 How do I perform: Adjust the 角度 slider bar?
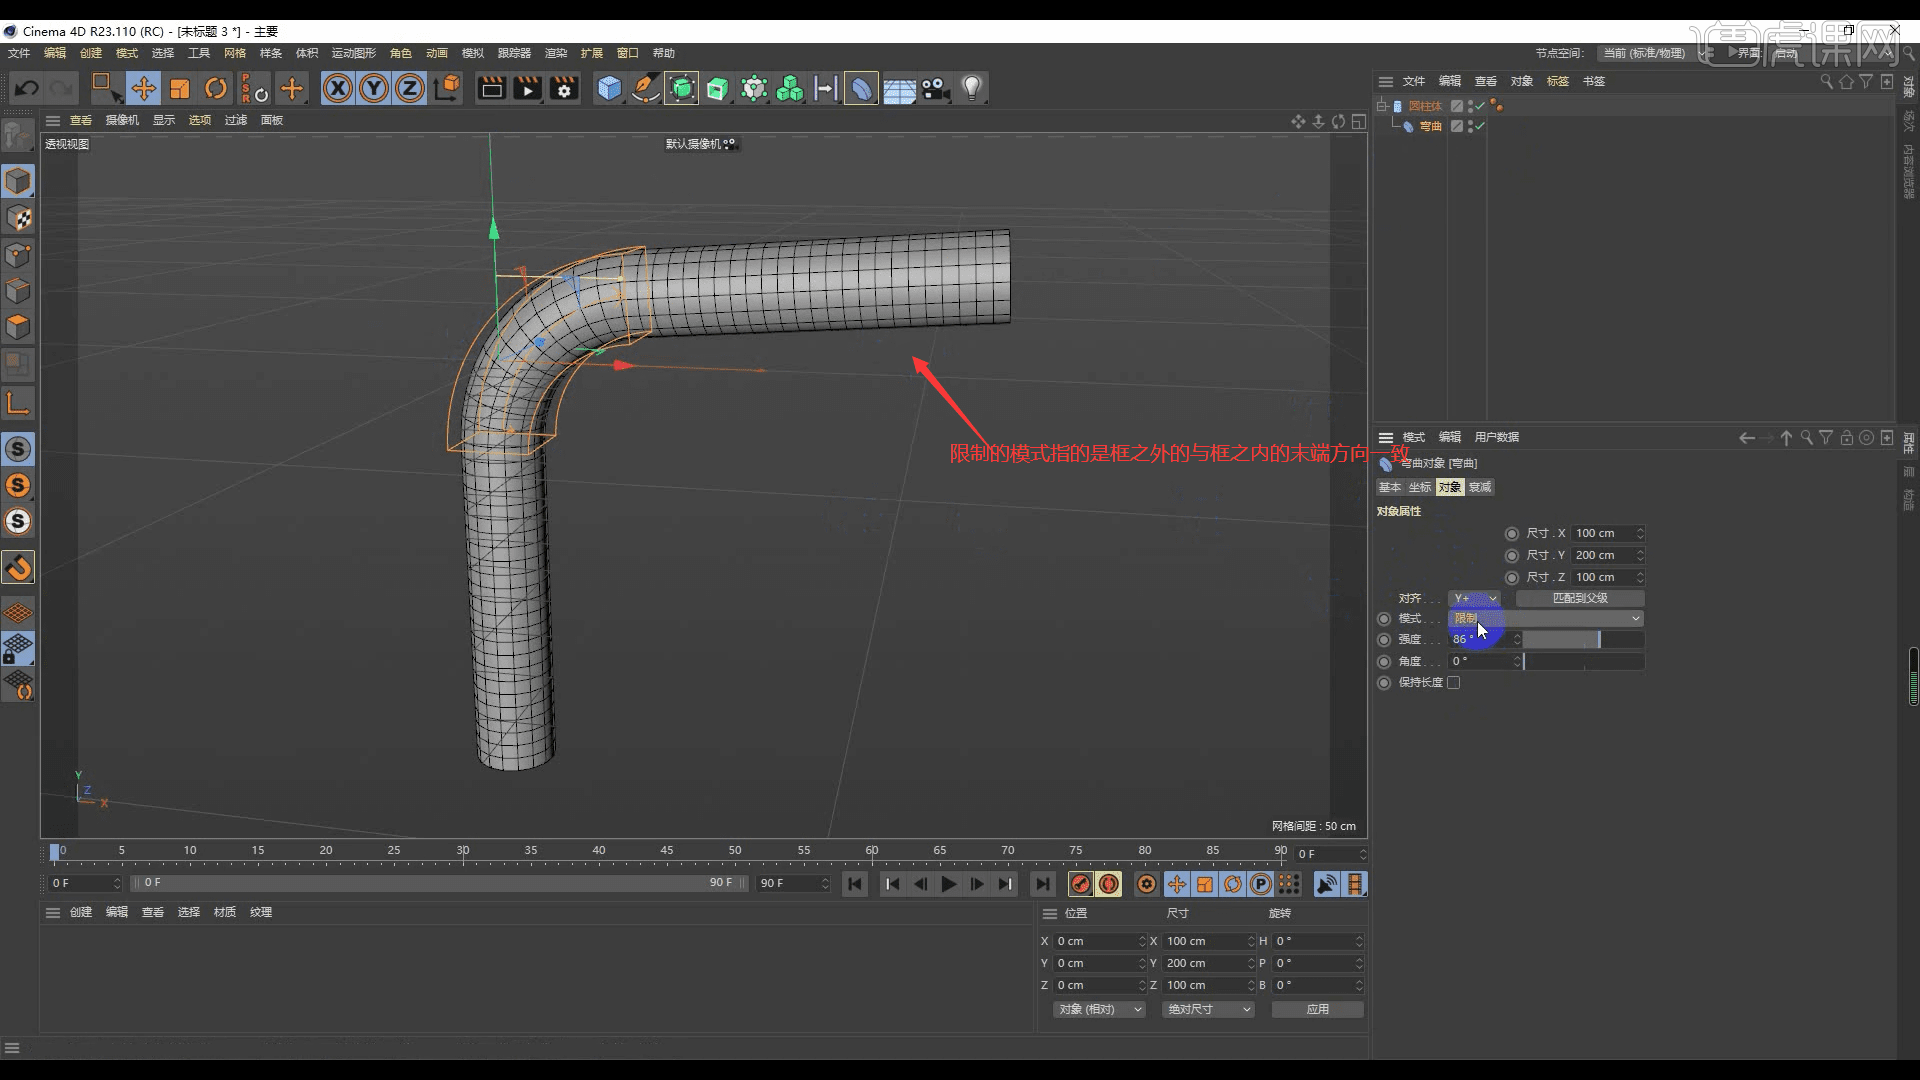(x=1583, y=661)
